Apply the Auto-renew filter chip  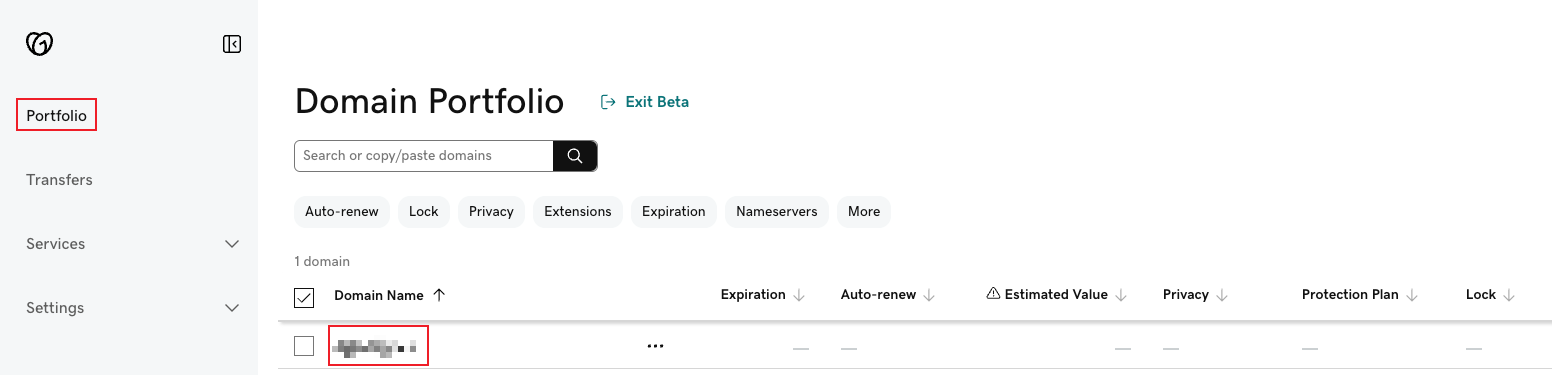(x=342, y=212)
